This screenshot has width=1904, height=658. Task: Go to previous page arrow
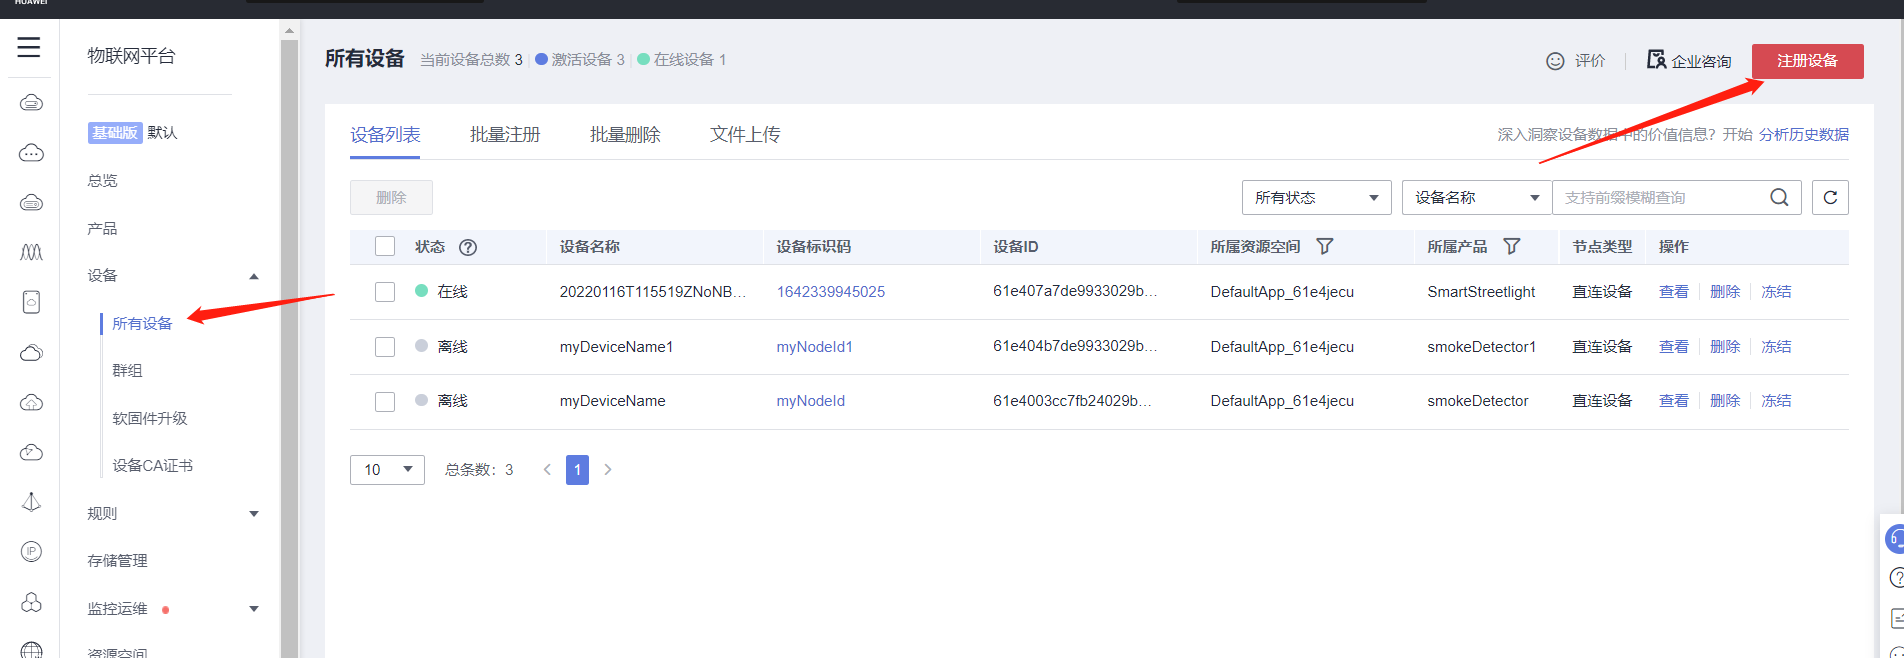547,470
